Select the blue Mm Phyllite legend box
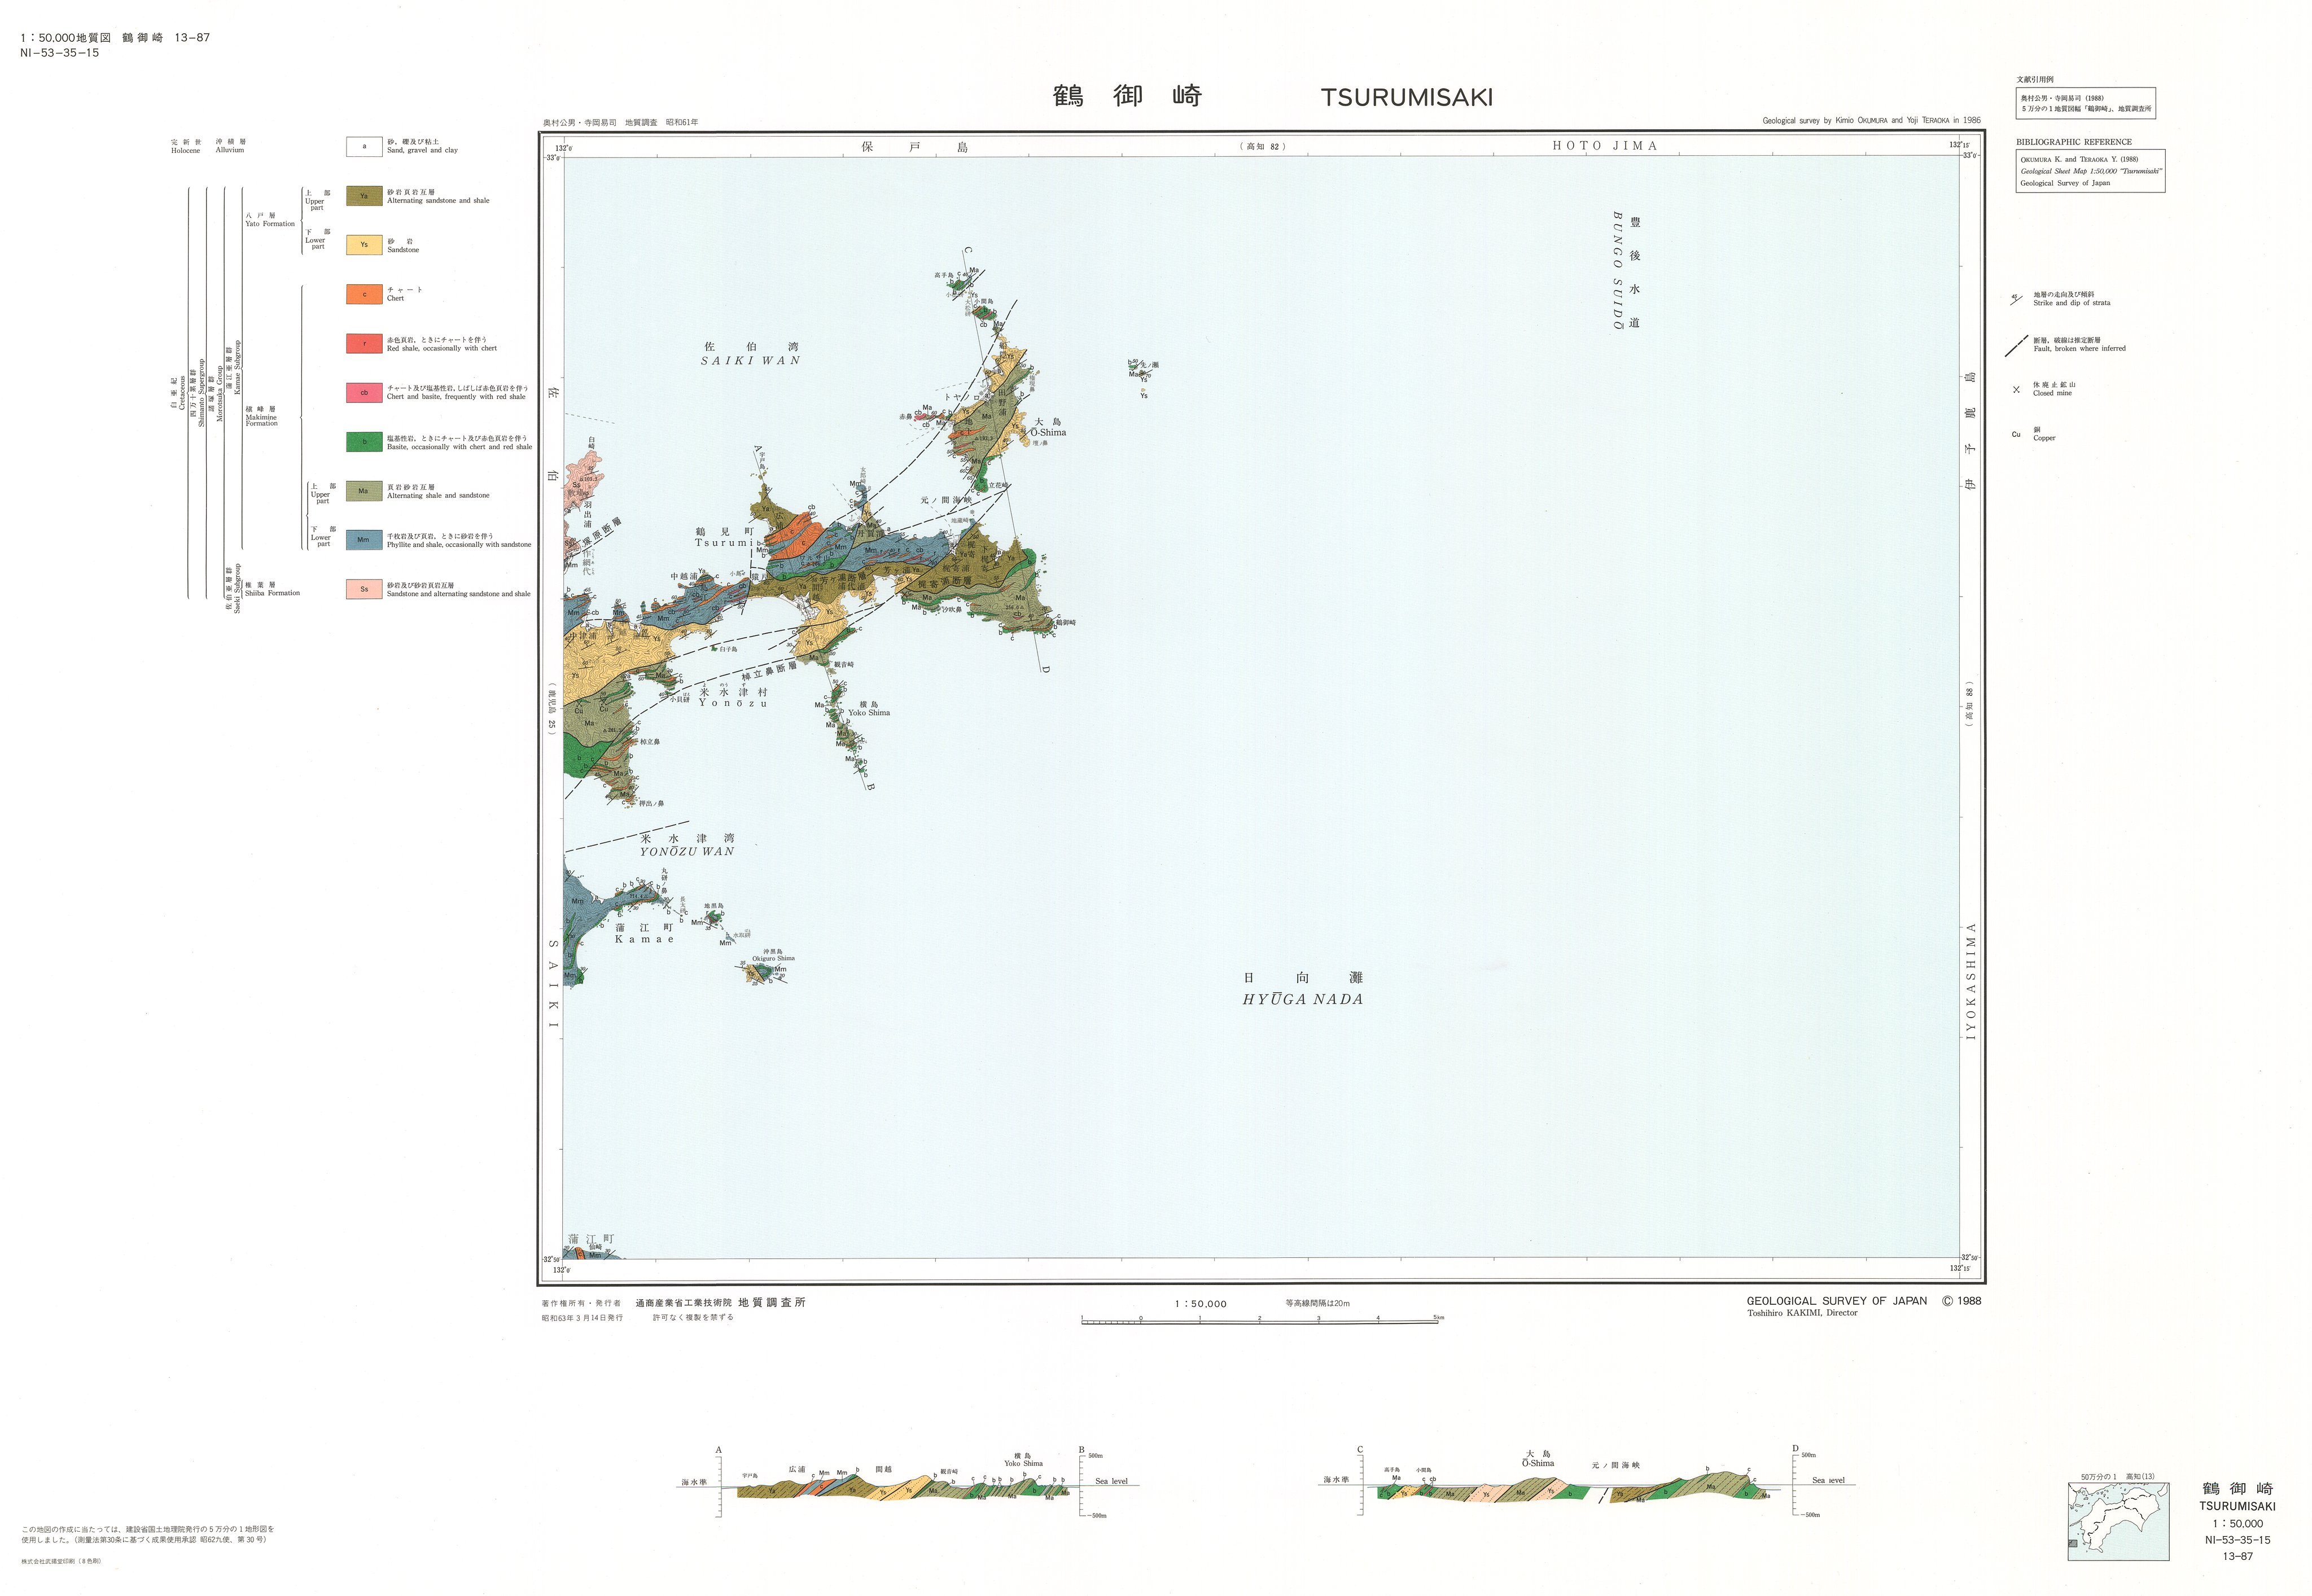The height and width of the screenshot is (1596, 2312). pos(364,540)
